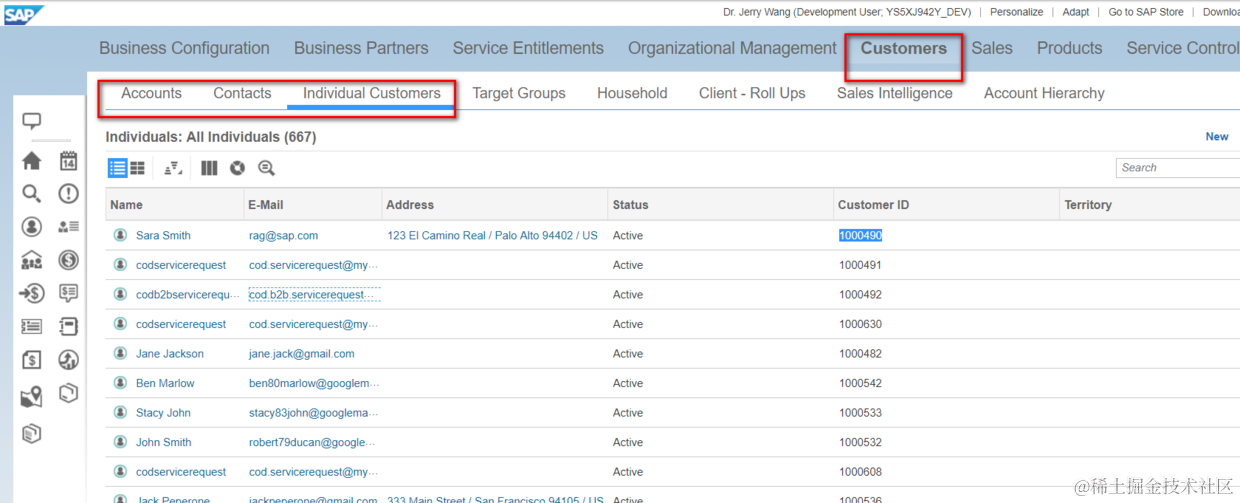Screen dimensions: 1240x503
Task: Click Customer ID cell 1000630
Action: coord(860,324)
